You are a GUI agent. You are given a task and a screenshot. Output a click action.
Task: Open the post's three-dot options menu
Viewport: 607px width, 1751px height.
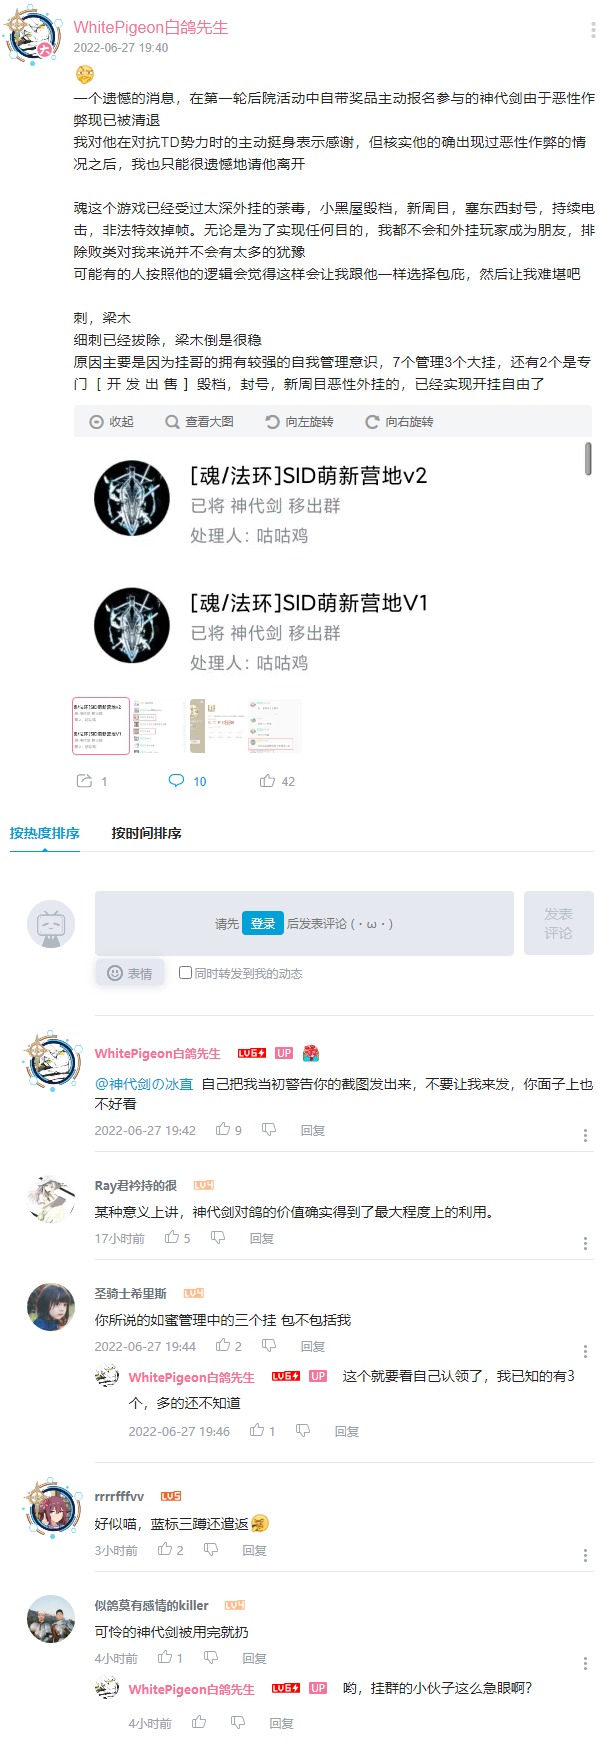point(593,30)
